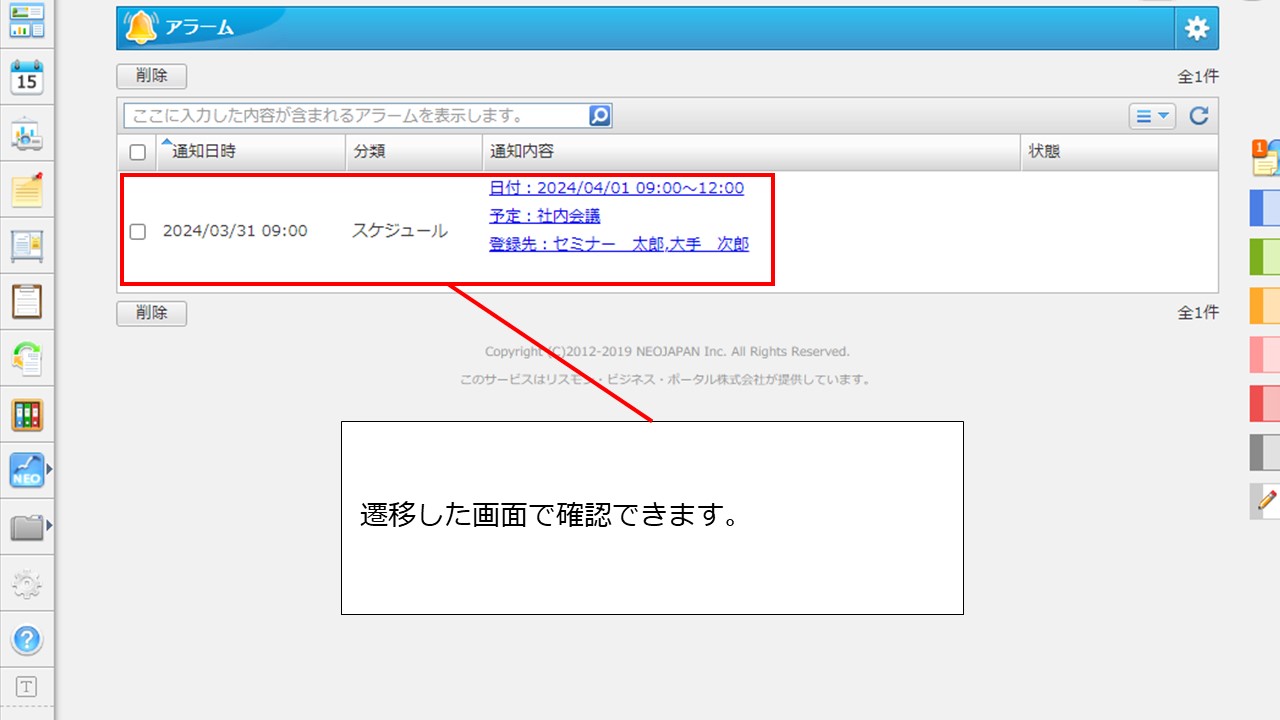Open alarm settings via white gear button
The height and width of the screenshot is (720, 1280).
[1197, 28]
